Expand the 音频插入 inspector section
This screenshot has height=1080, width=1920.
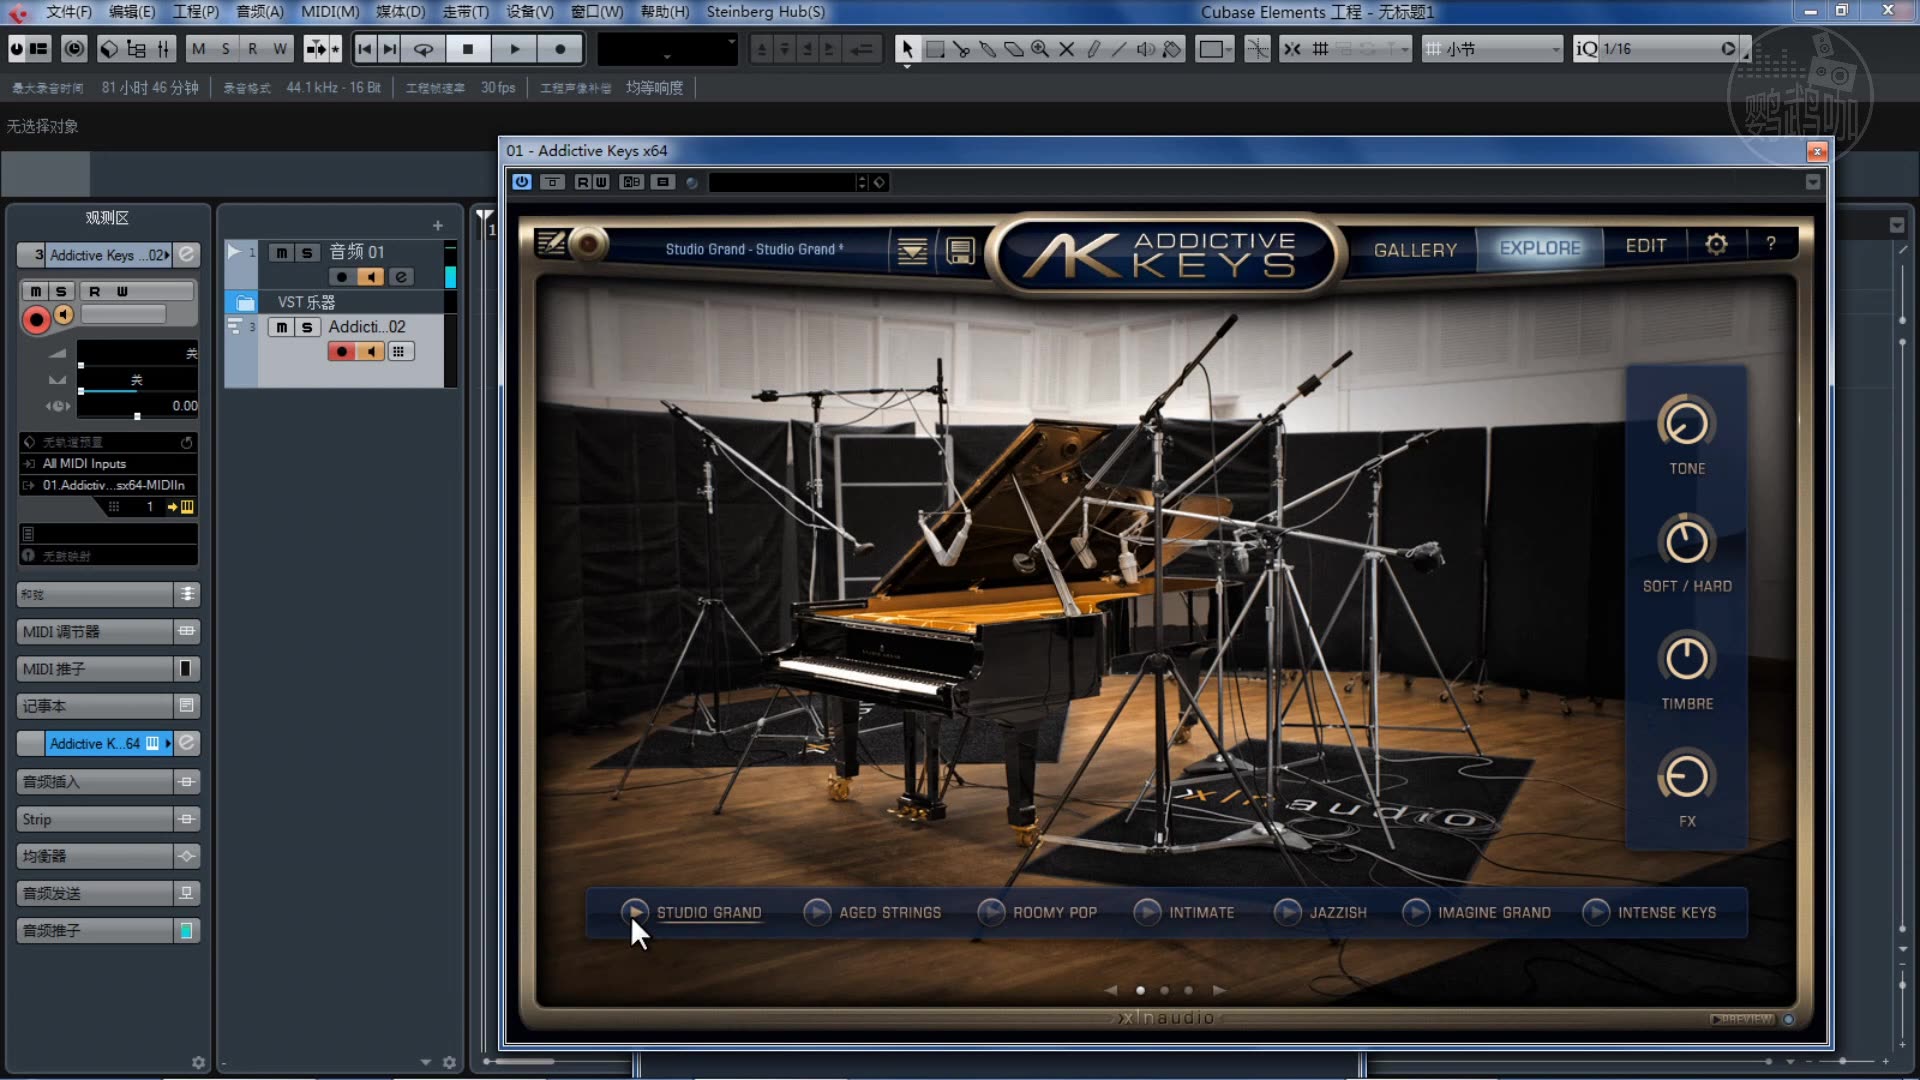coord(108,781)
